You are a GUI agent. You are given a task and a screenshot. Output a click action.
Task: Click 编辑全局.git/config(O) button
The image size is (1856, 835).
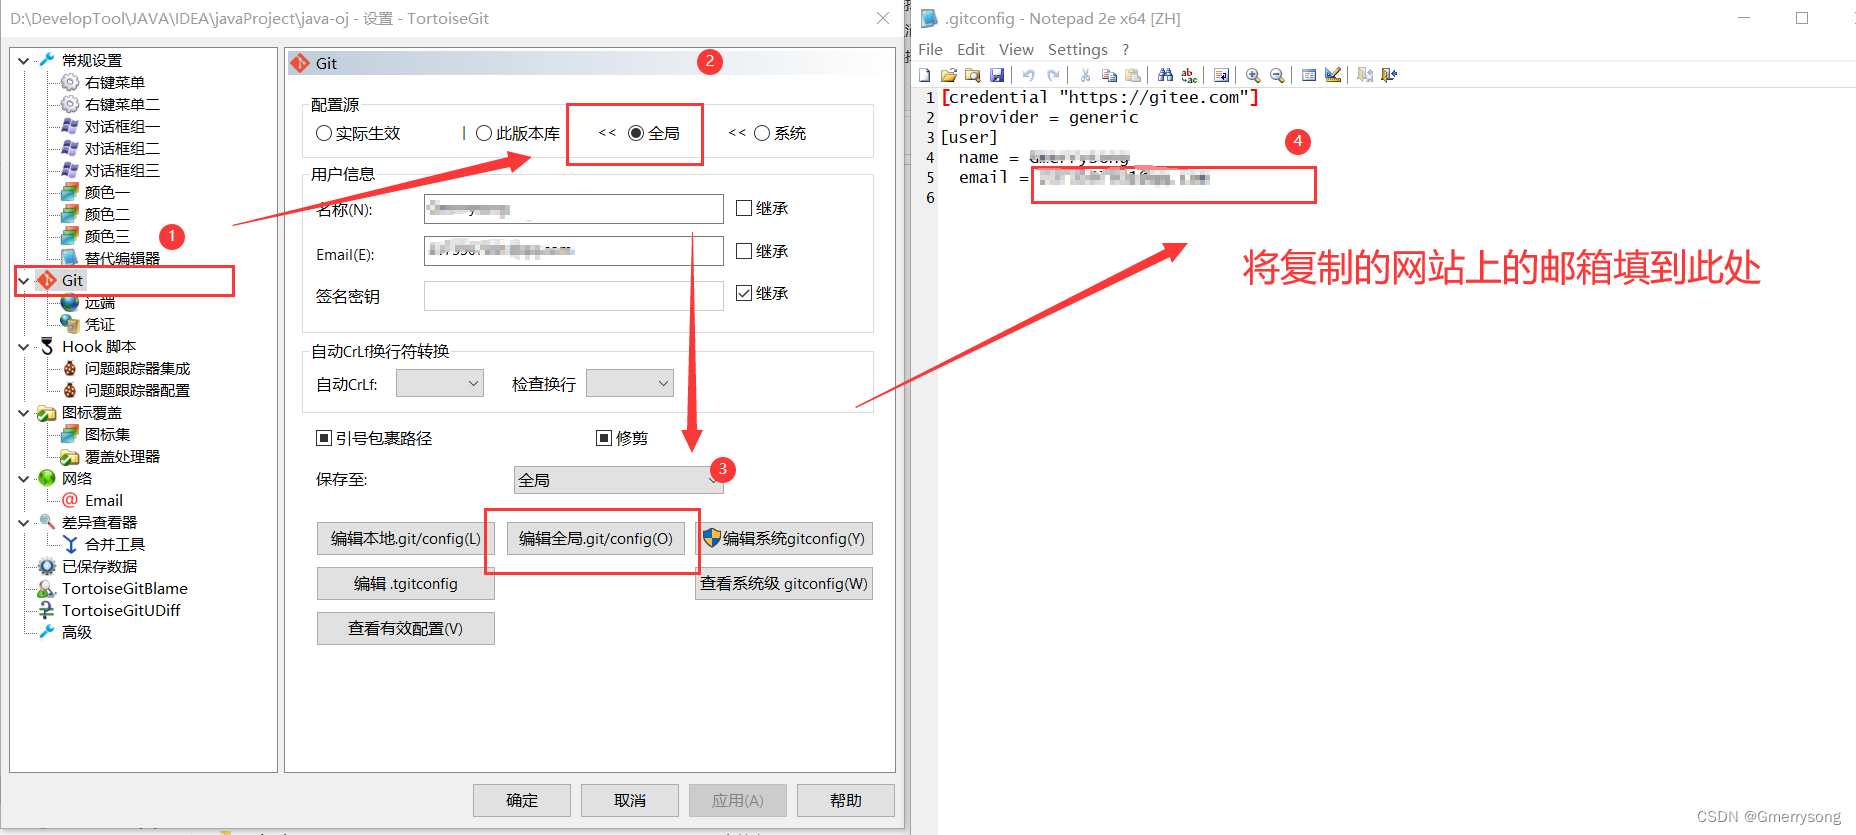596,538
